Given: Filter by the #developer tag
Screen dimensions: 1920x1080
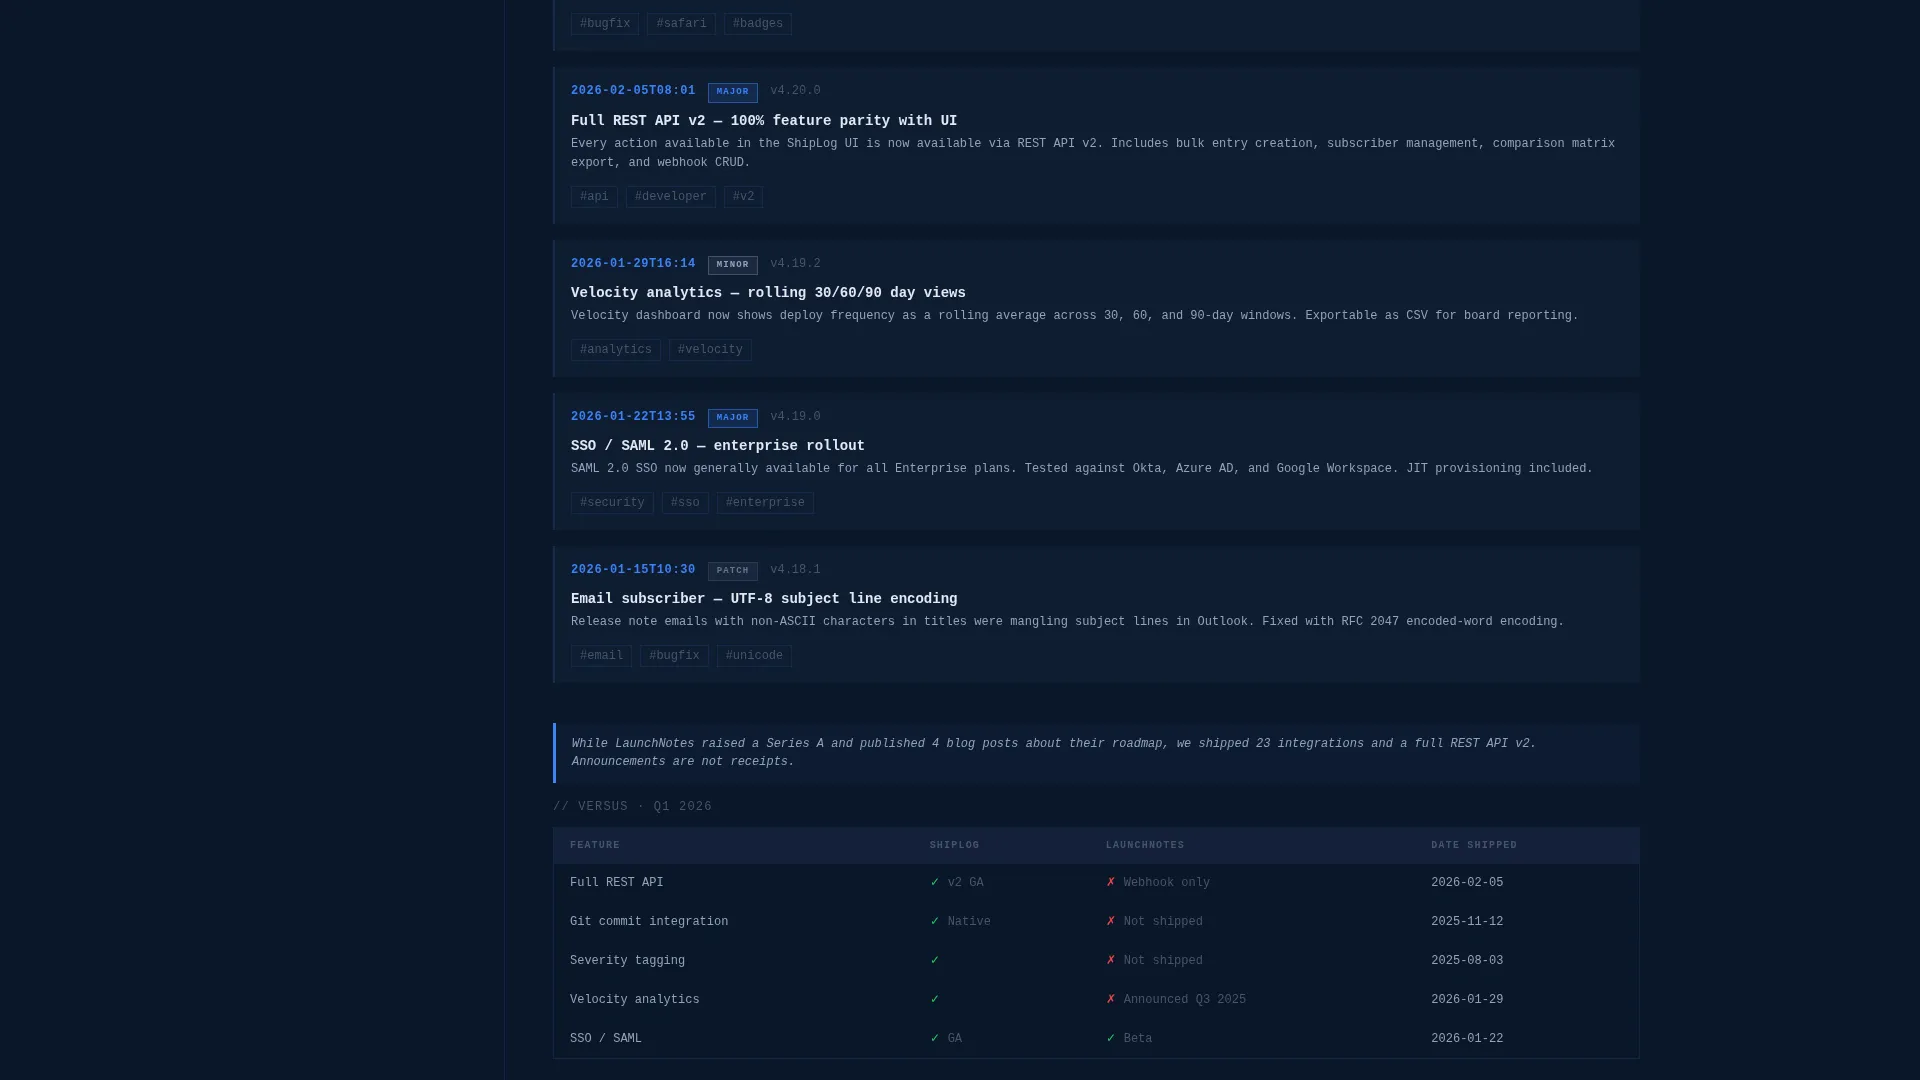Looking at the screenshot, I should coord(671,197).
